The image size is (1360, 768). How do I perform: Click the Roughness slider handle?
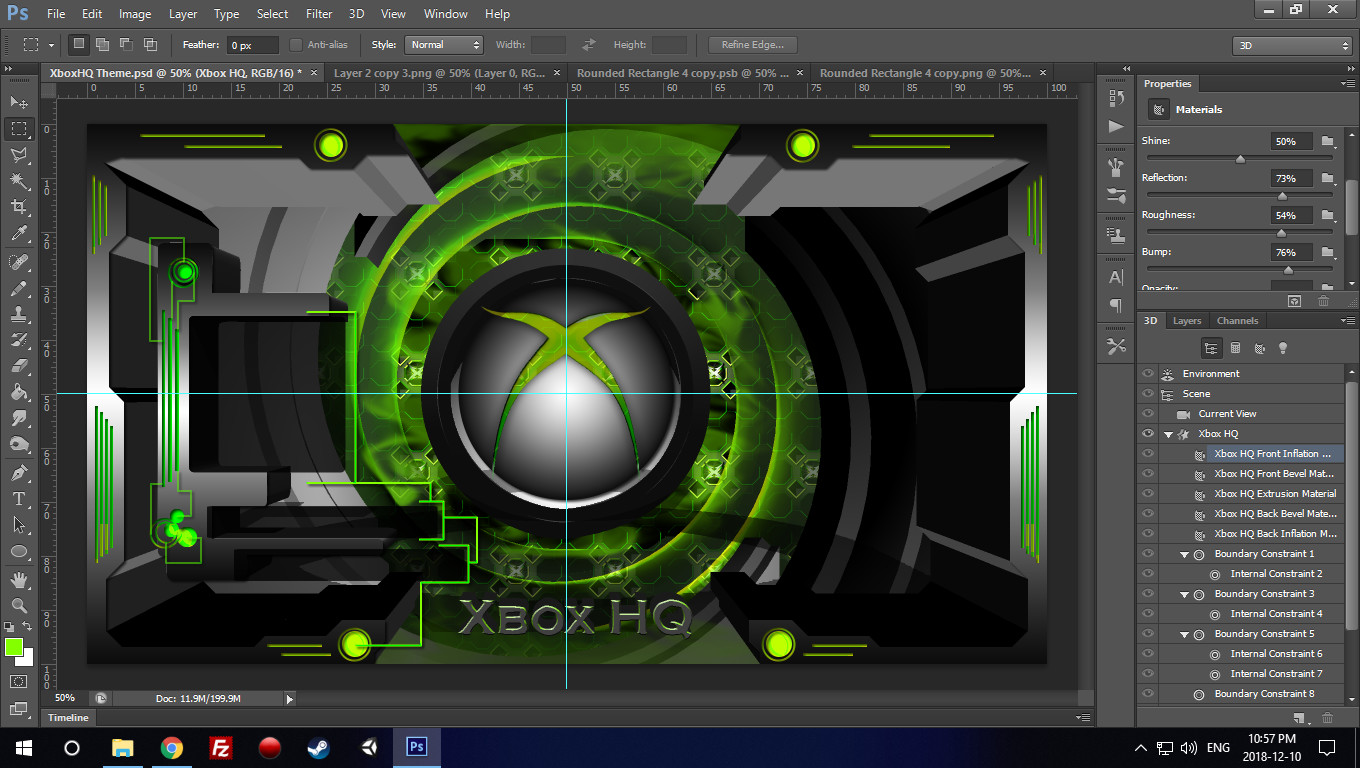click(x=1282, y=233)
